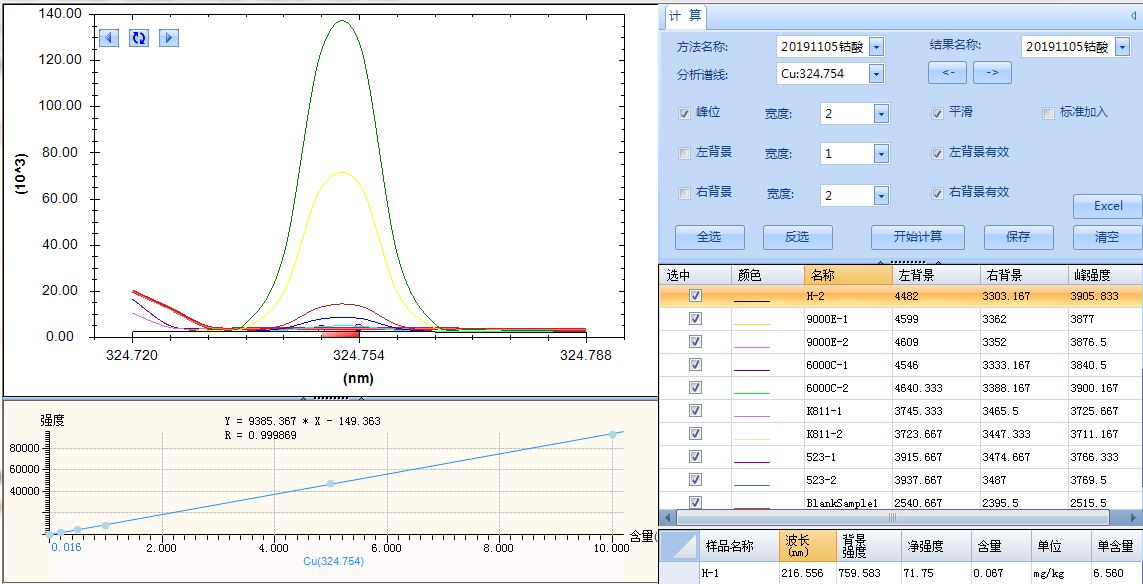Select the 计算 tab

click(x=685, y=16)
